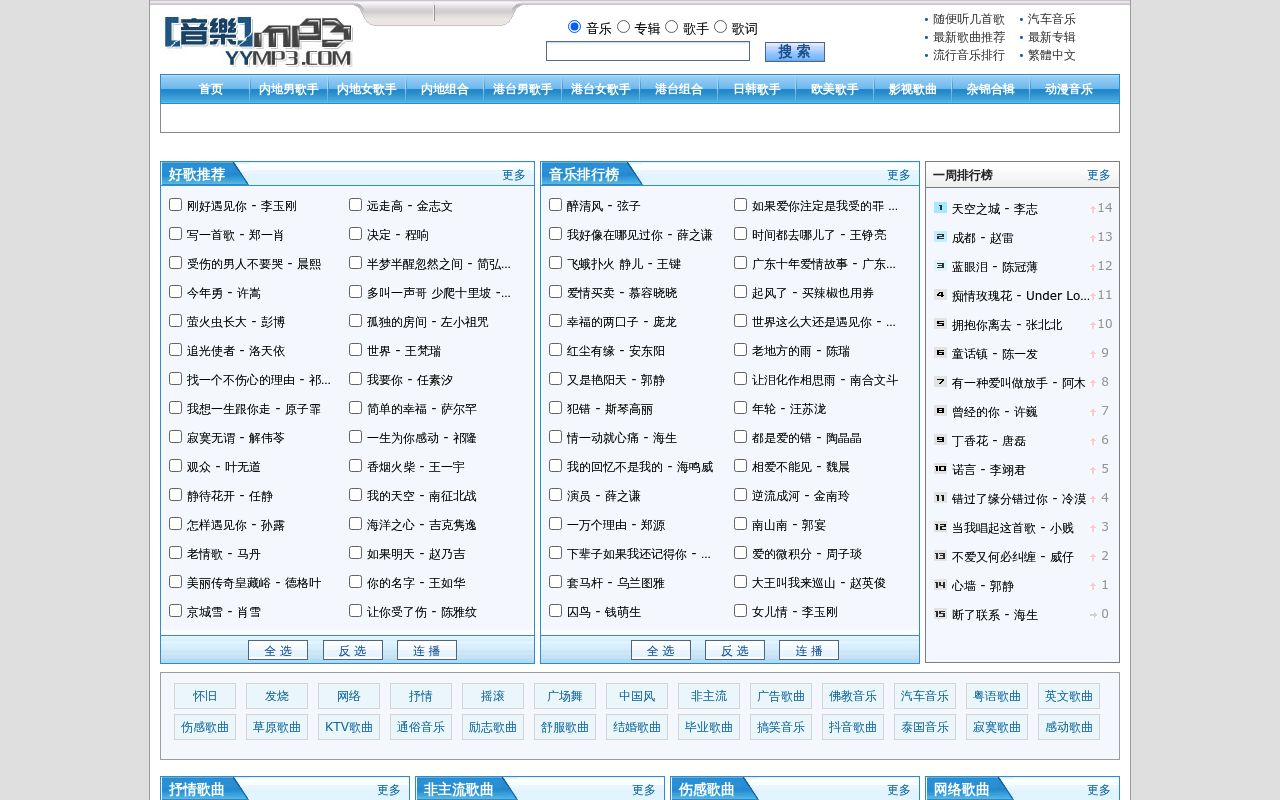Viewport: 1280px width, 800px height.
Task: Select the 歌手 radio button
Action: point(671,27)
